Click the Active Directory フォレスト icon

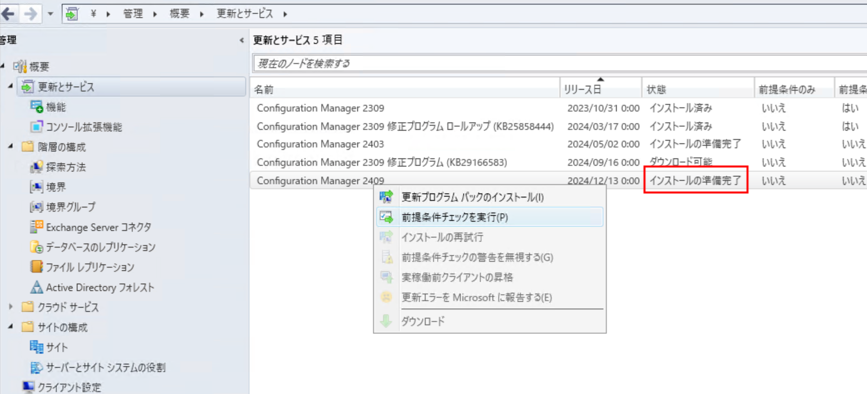pyautogui.click(x=36, y=287)
